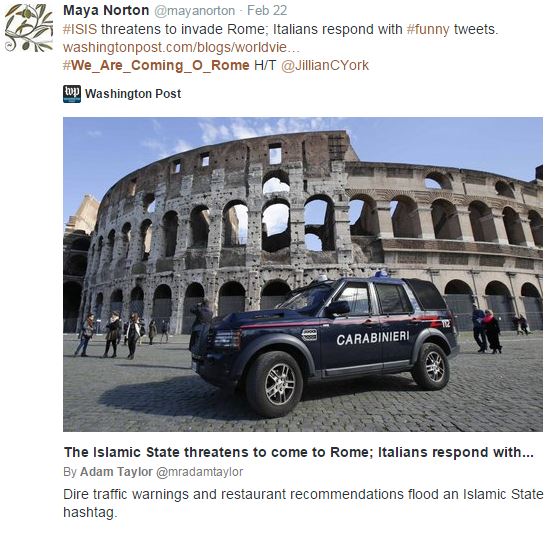
Task: Open the Colosseum Carabinieri photo
Action: [303, 274]
